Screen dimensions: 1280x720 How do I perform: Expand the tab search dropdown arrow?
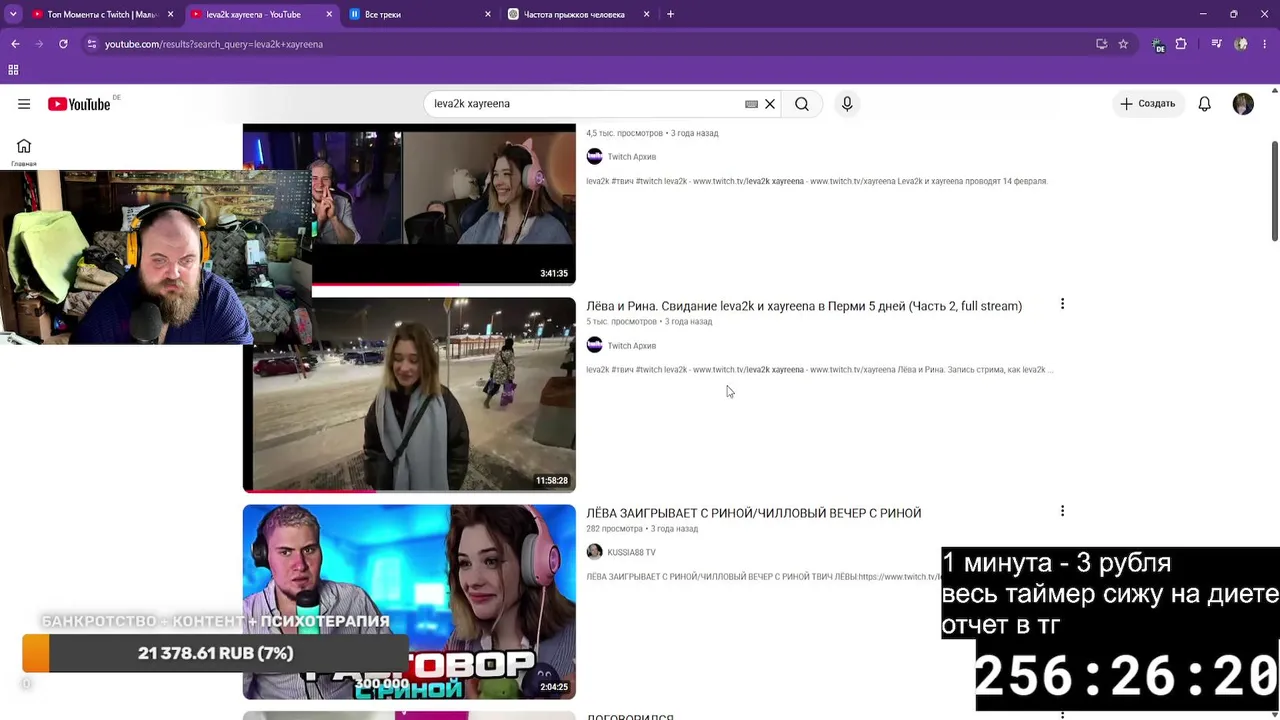(x=13, y=14)
